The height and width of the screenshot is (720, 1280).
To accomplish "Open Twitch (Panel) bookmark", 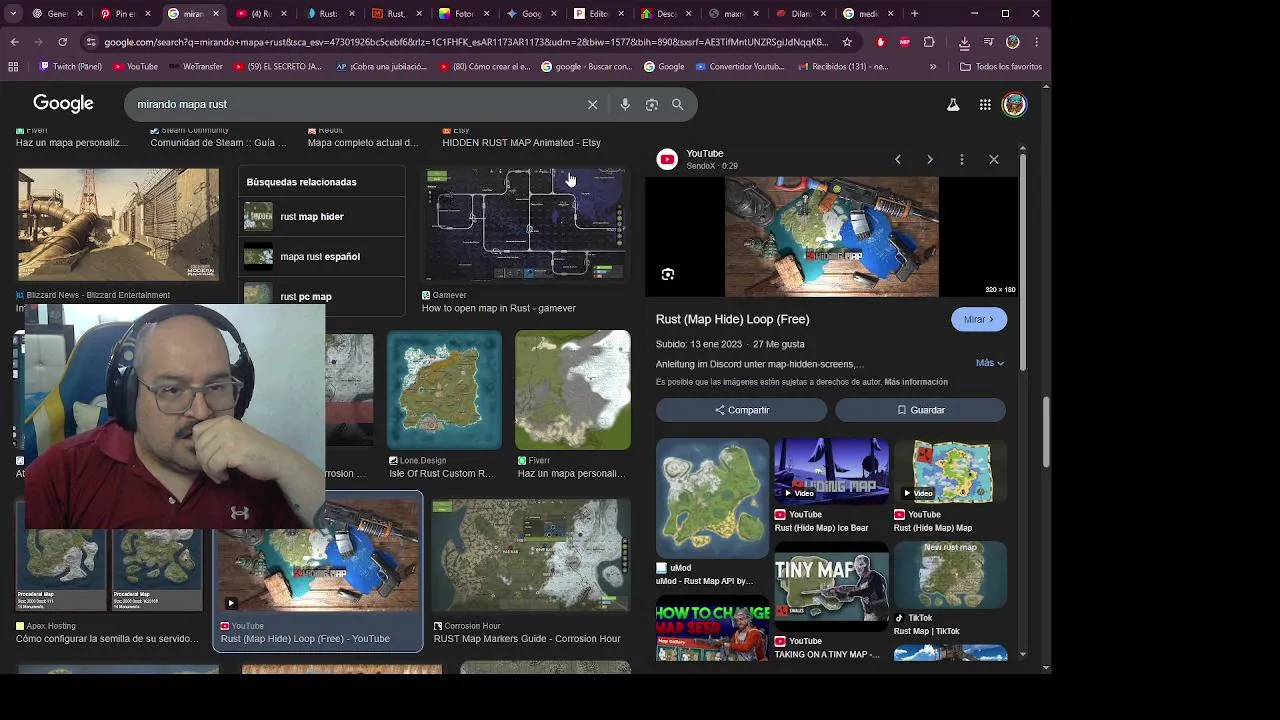I will [x=70, y=67].
